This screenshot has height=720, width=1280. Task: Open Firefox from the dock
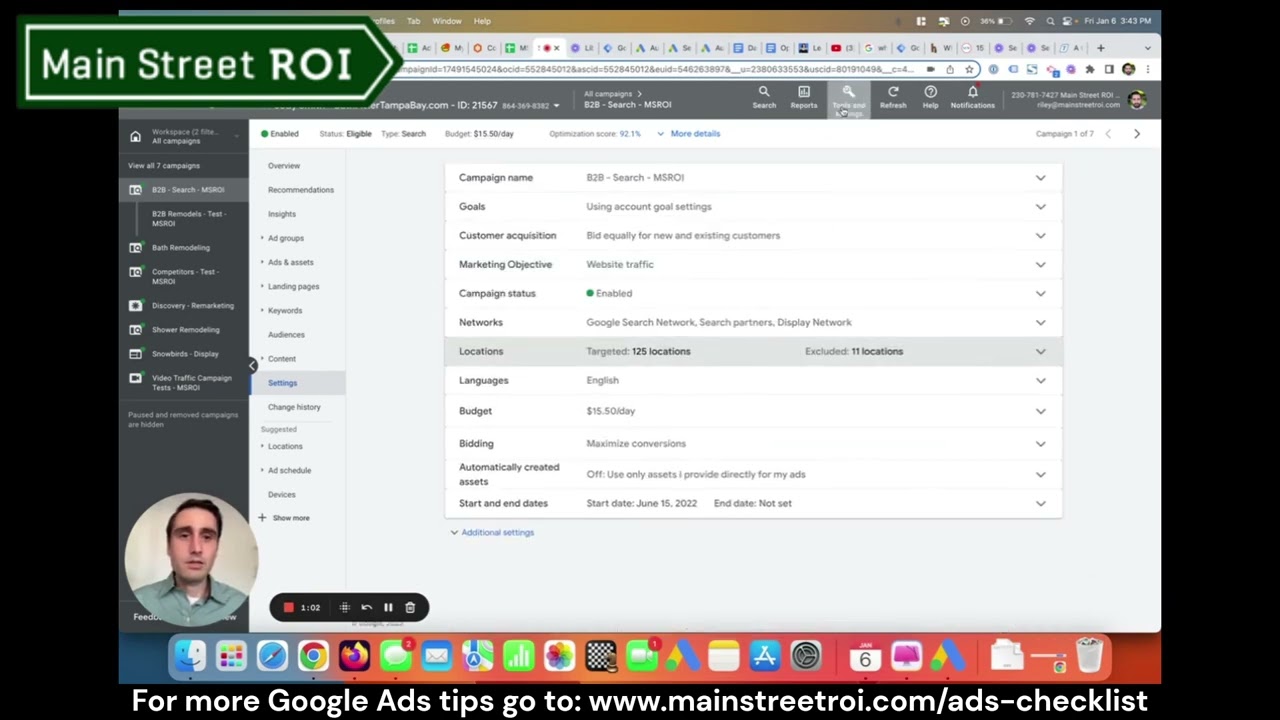(354, 656)
